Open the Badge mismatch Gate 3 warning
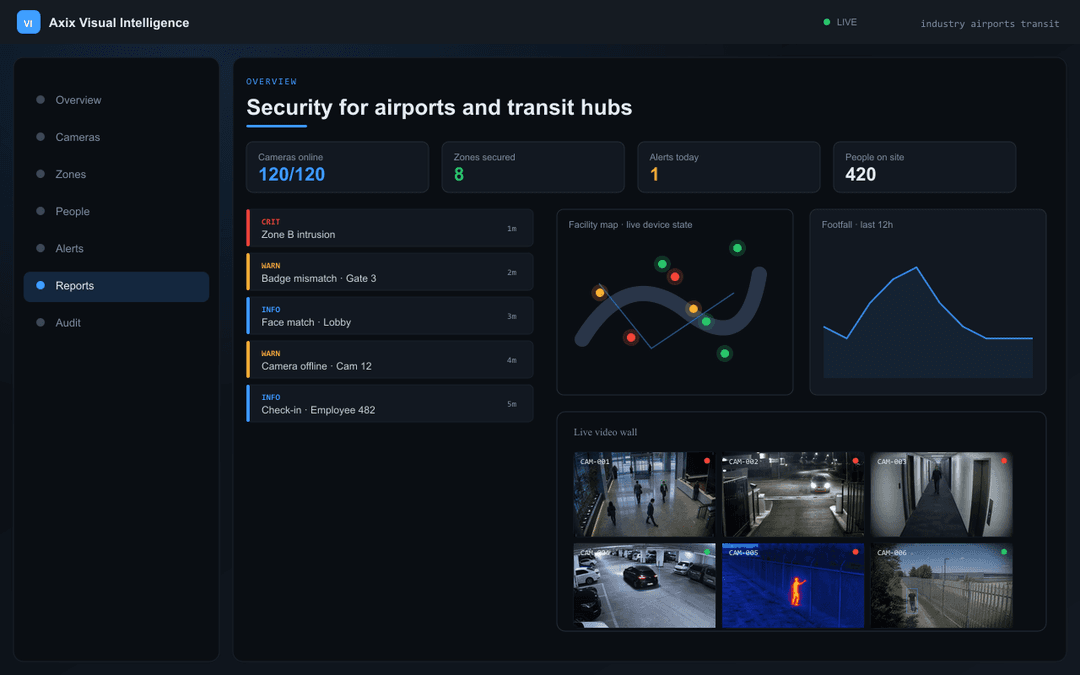 [390, 272]
